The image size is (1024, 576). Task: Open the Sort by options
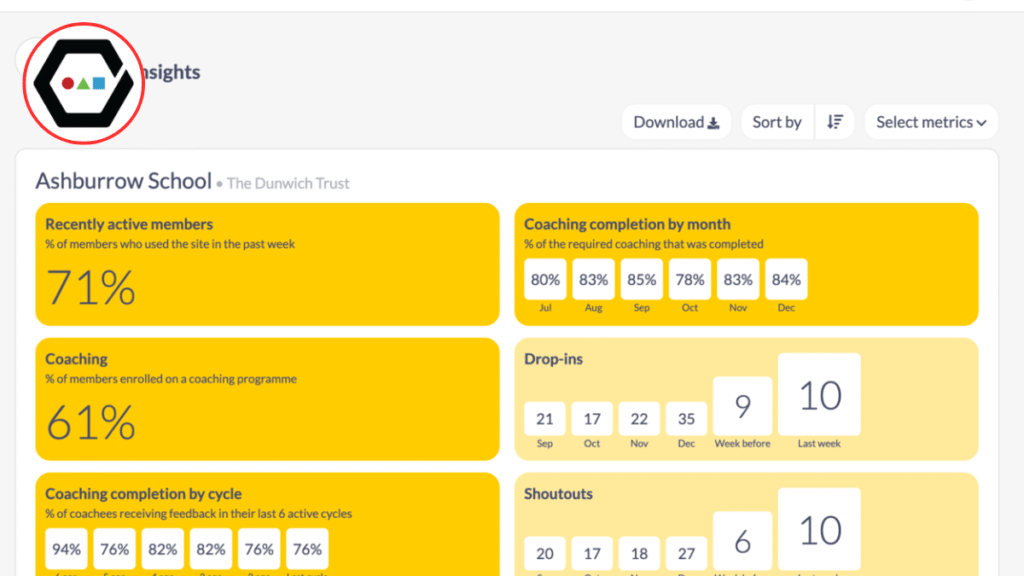tap(777, 122)
